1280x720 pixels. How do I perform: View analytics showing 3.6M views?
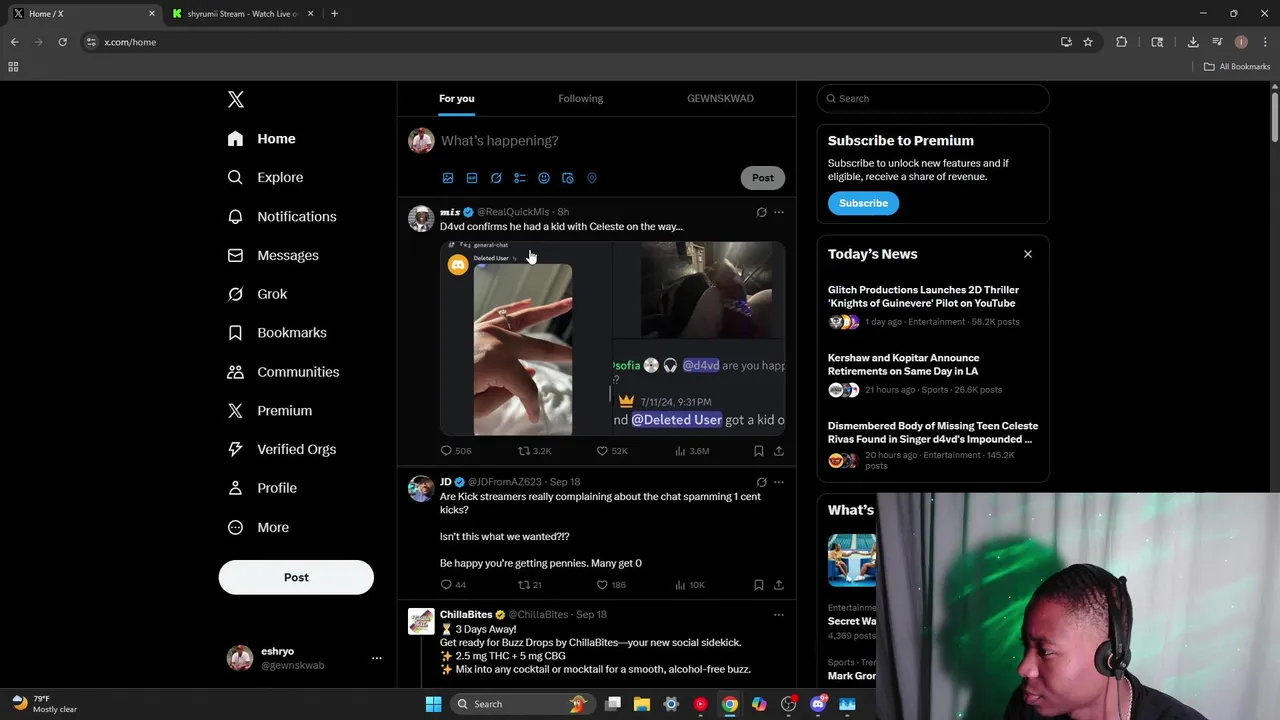coord(692,451)
